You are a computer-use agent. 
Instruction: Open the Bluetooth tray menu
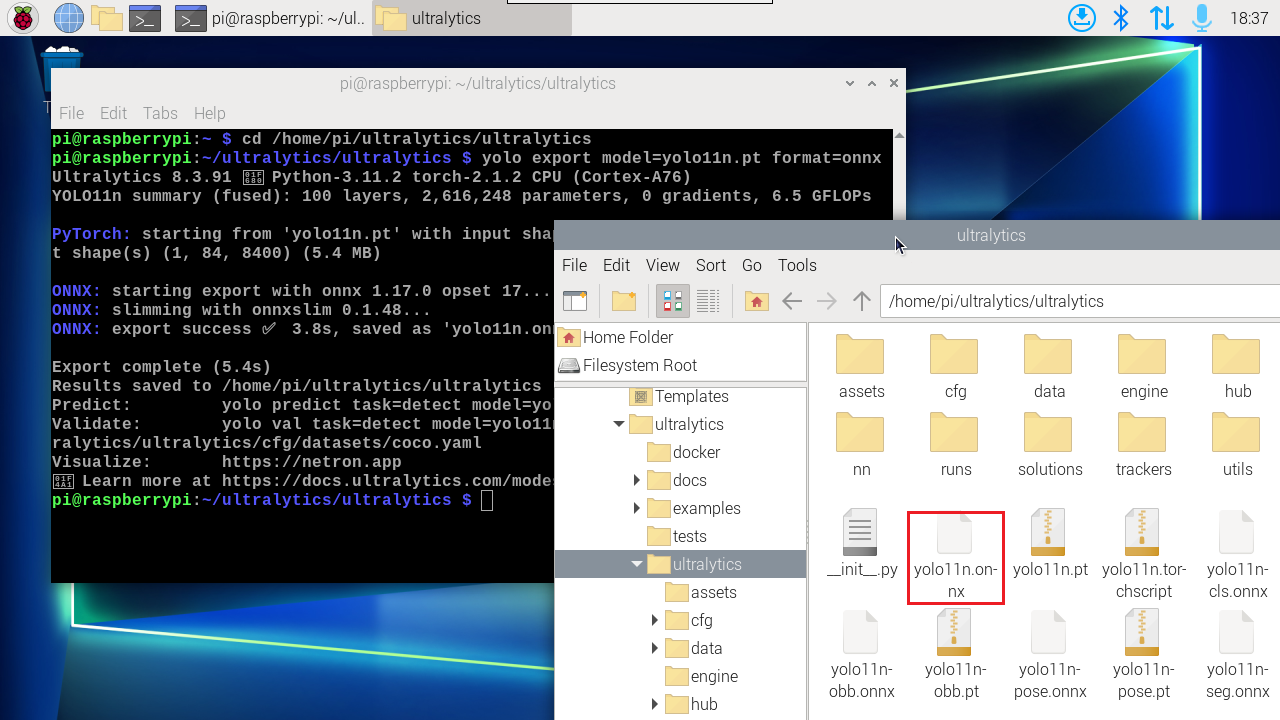point(1121,18)
